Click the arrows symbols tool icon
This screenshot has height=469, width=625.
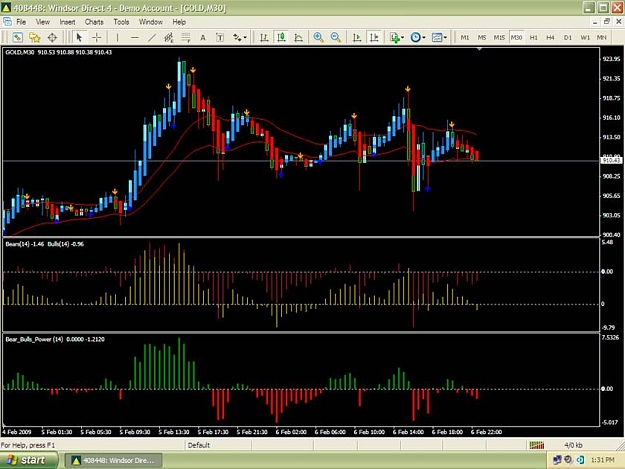[237, 37]
